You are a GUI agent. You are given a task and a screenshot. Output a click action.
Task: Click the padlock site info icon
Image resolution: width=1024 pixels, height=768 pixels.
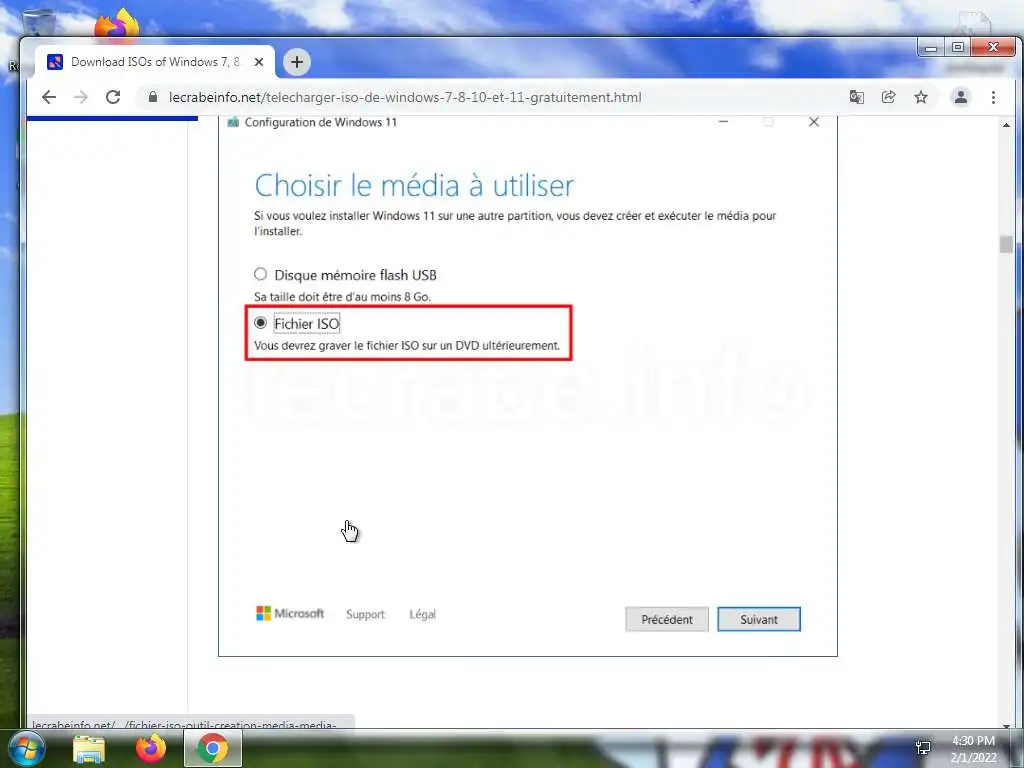153,97
